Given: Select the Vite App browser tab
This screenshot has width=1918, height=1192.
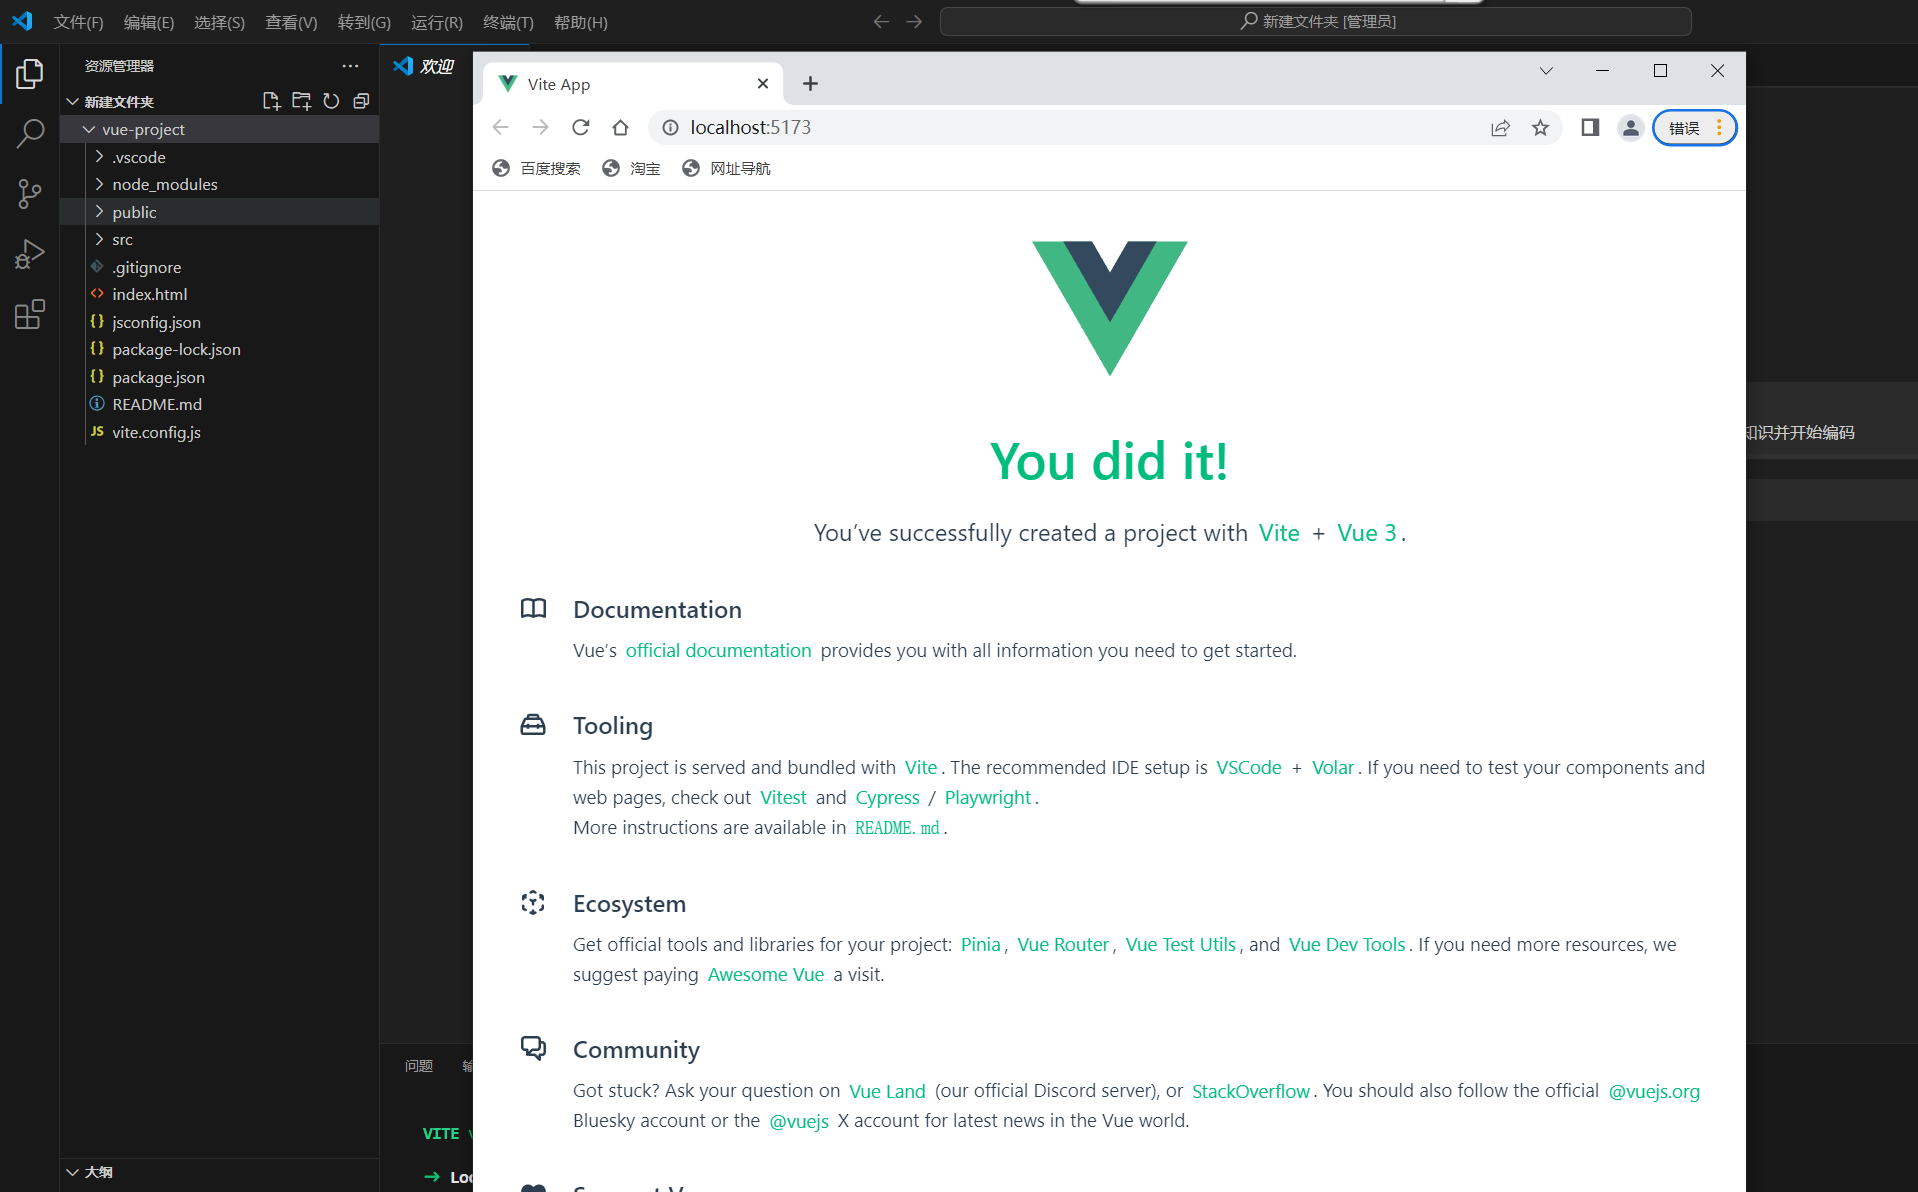Looking at the screenshot, I should tap(632, 84).
